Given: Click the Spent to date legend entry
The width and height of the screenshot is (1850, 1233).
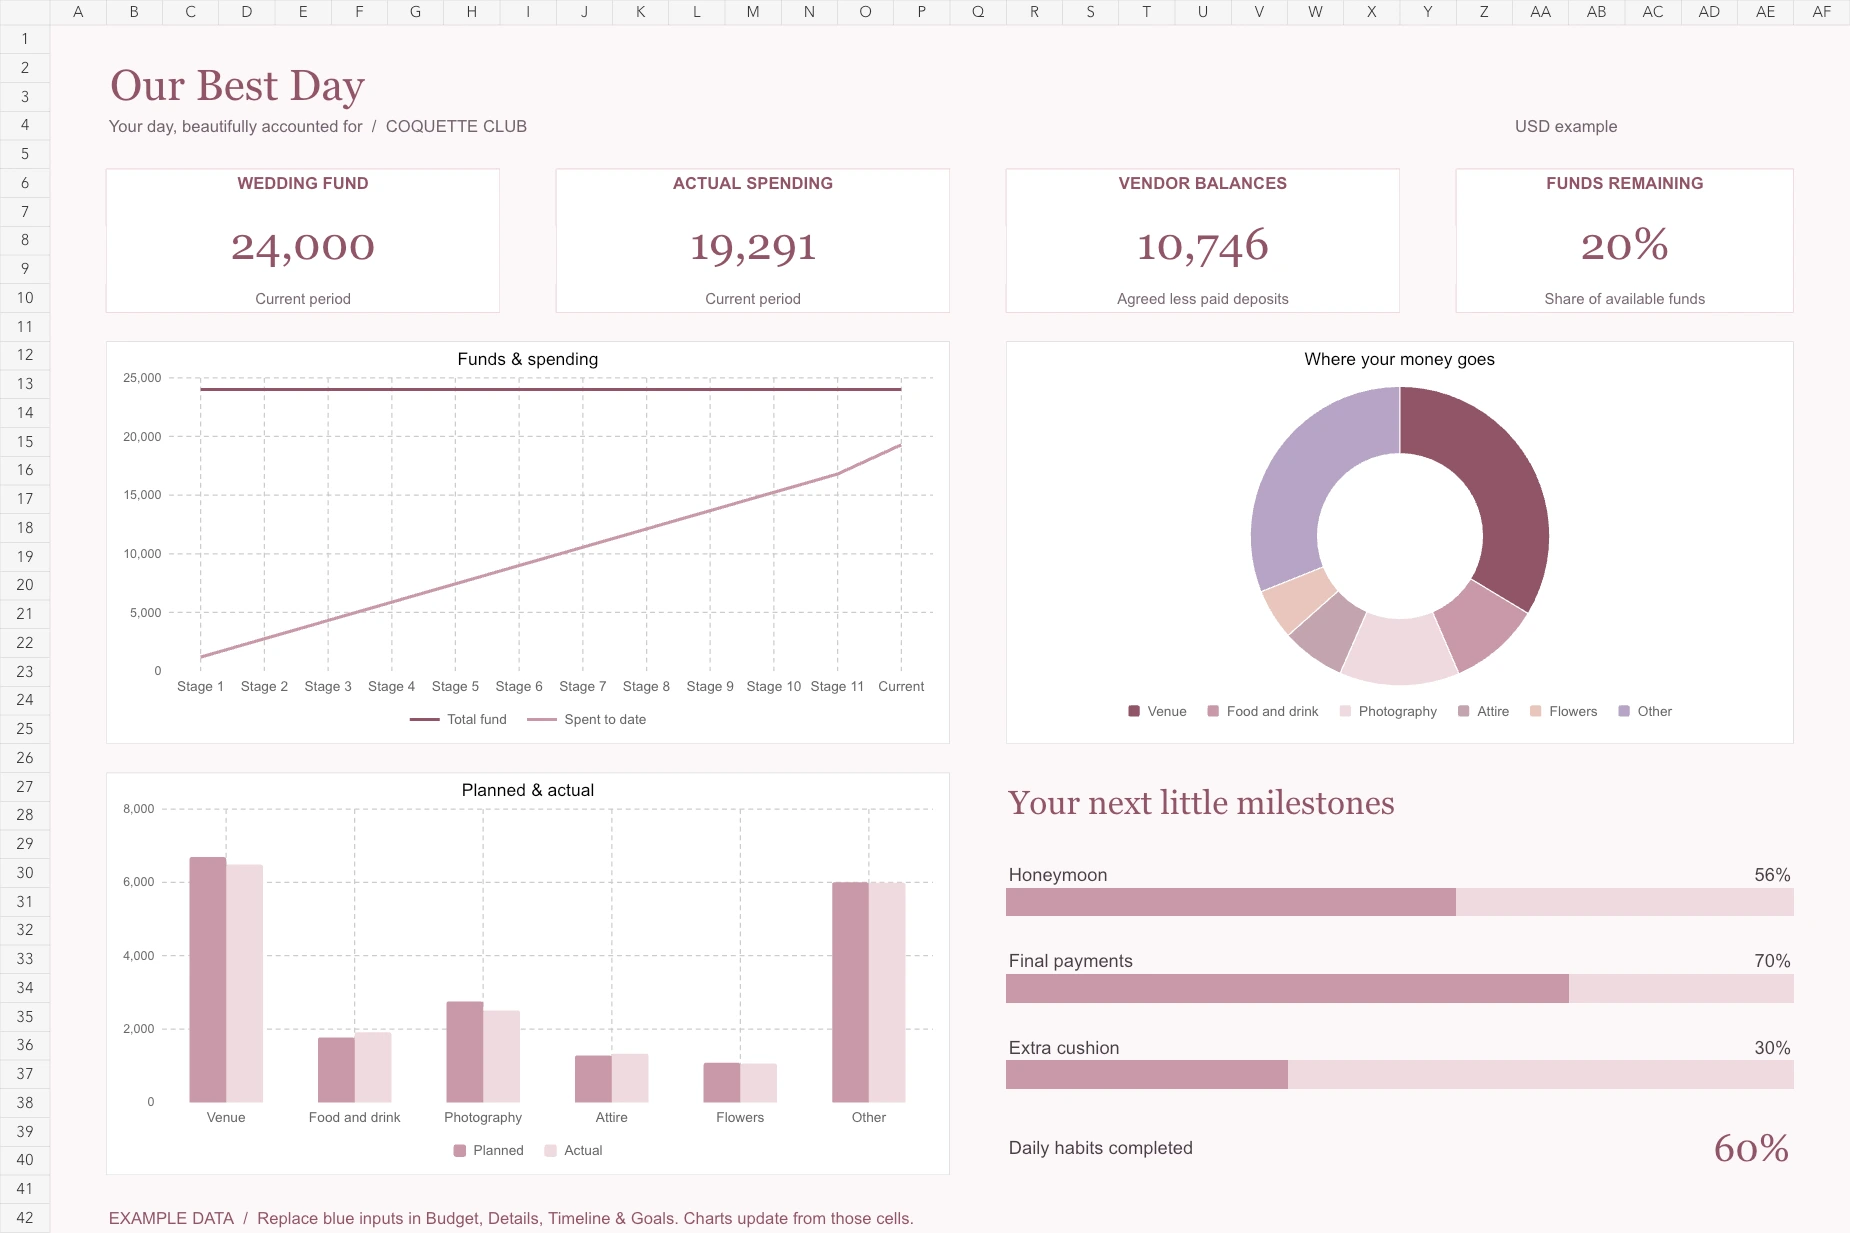Looking at the screenshot, I should pyautogui.click(x=586, y=719).
